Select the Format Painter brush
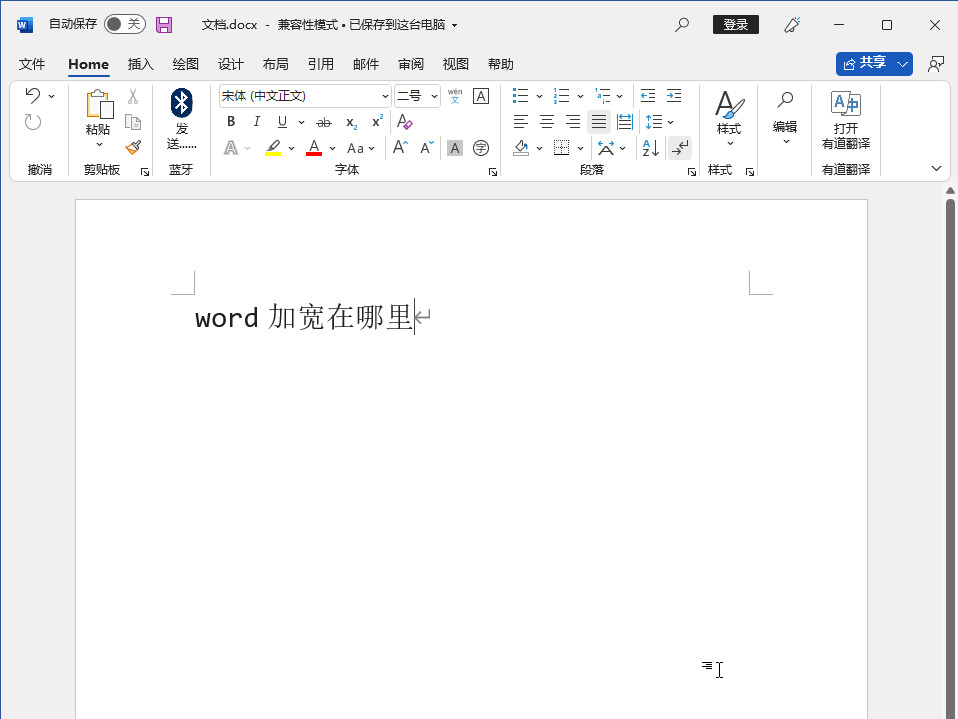Image resolution: width=958 pixels, height=719 pixels. pos(133,147)
